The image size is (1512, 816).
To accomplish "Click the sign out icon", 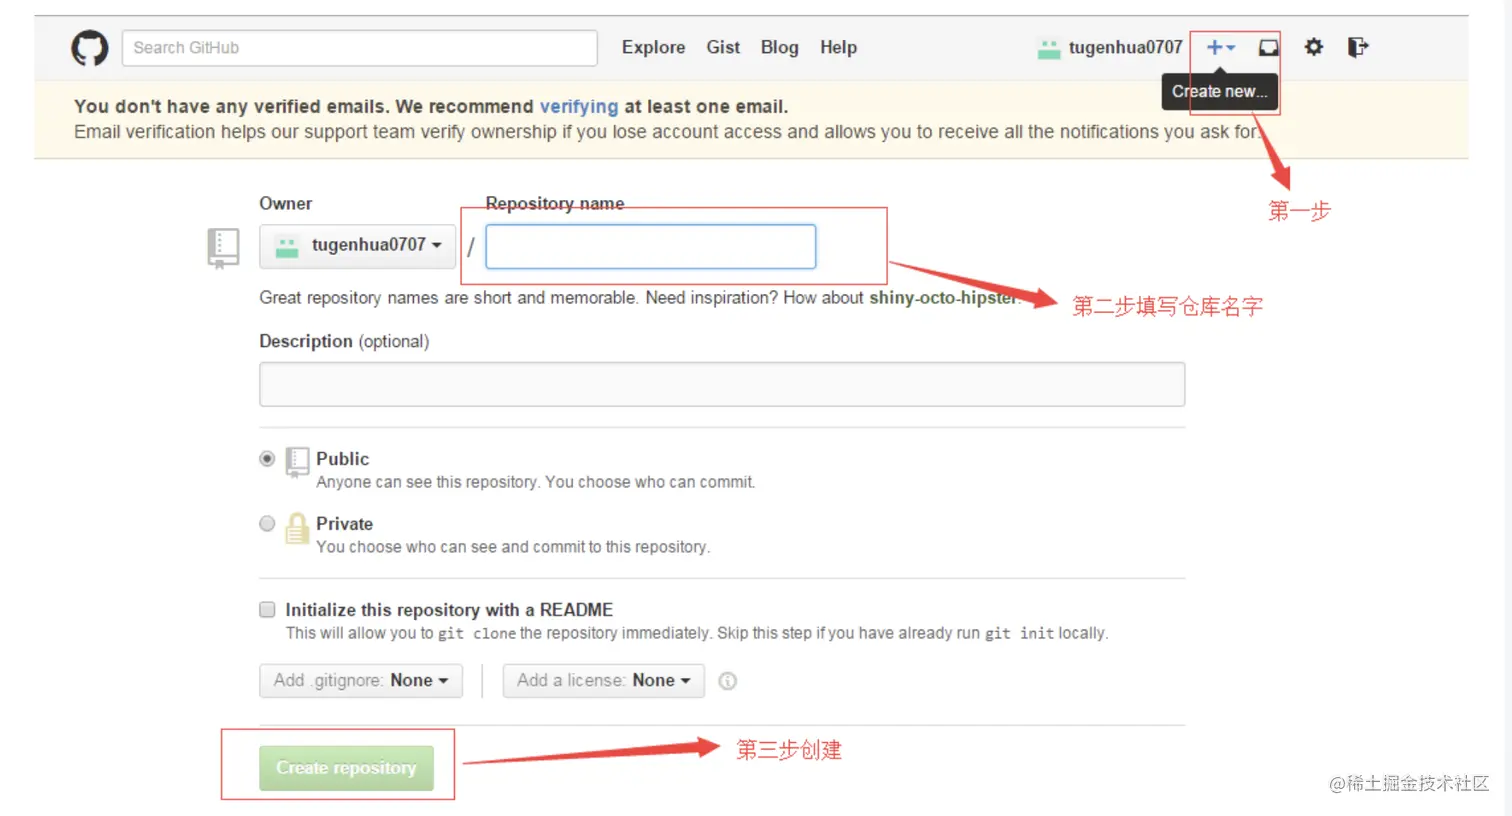I will 1357,47.
